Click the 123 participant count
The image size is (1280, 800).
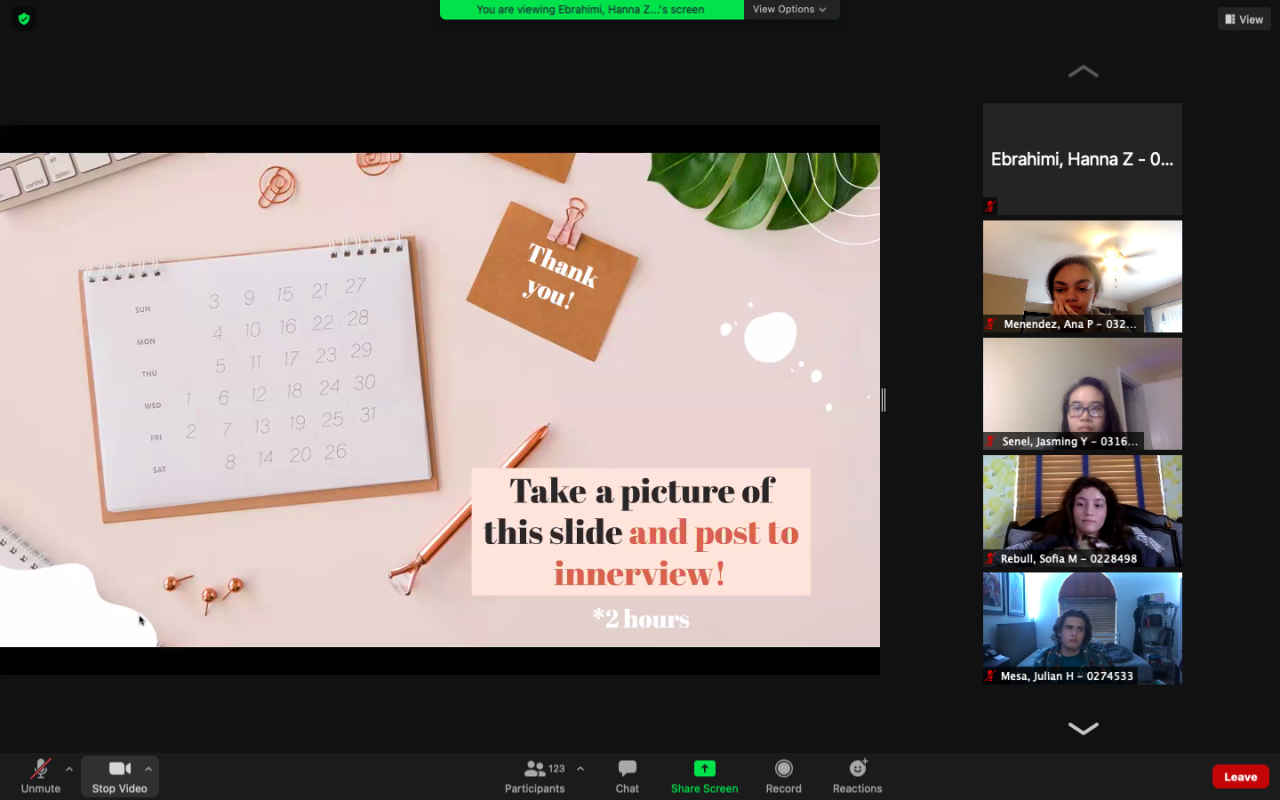click(x=557, y=769)
